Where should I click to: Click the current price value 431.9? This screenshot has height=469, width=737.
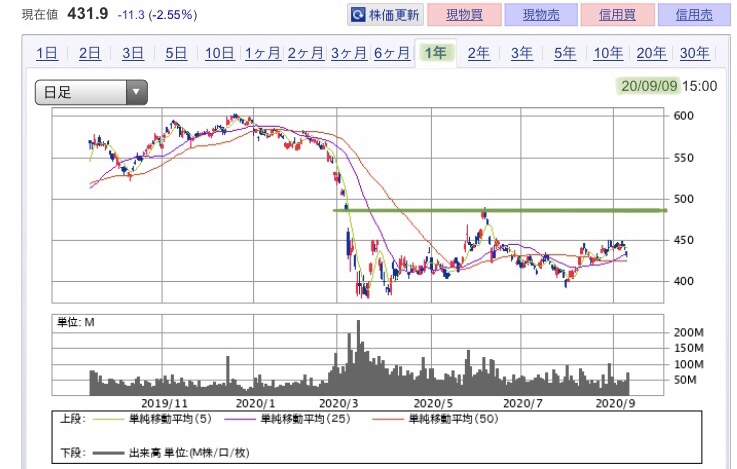[87, 14]
